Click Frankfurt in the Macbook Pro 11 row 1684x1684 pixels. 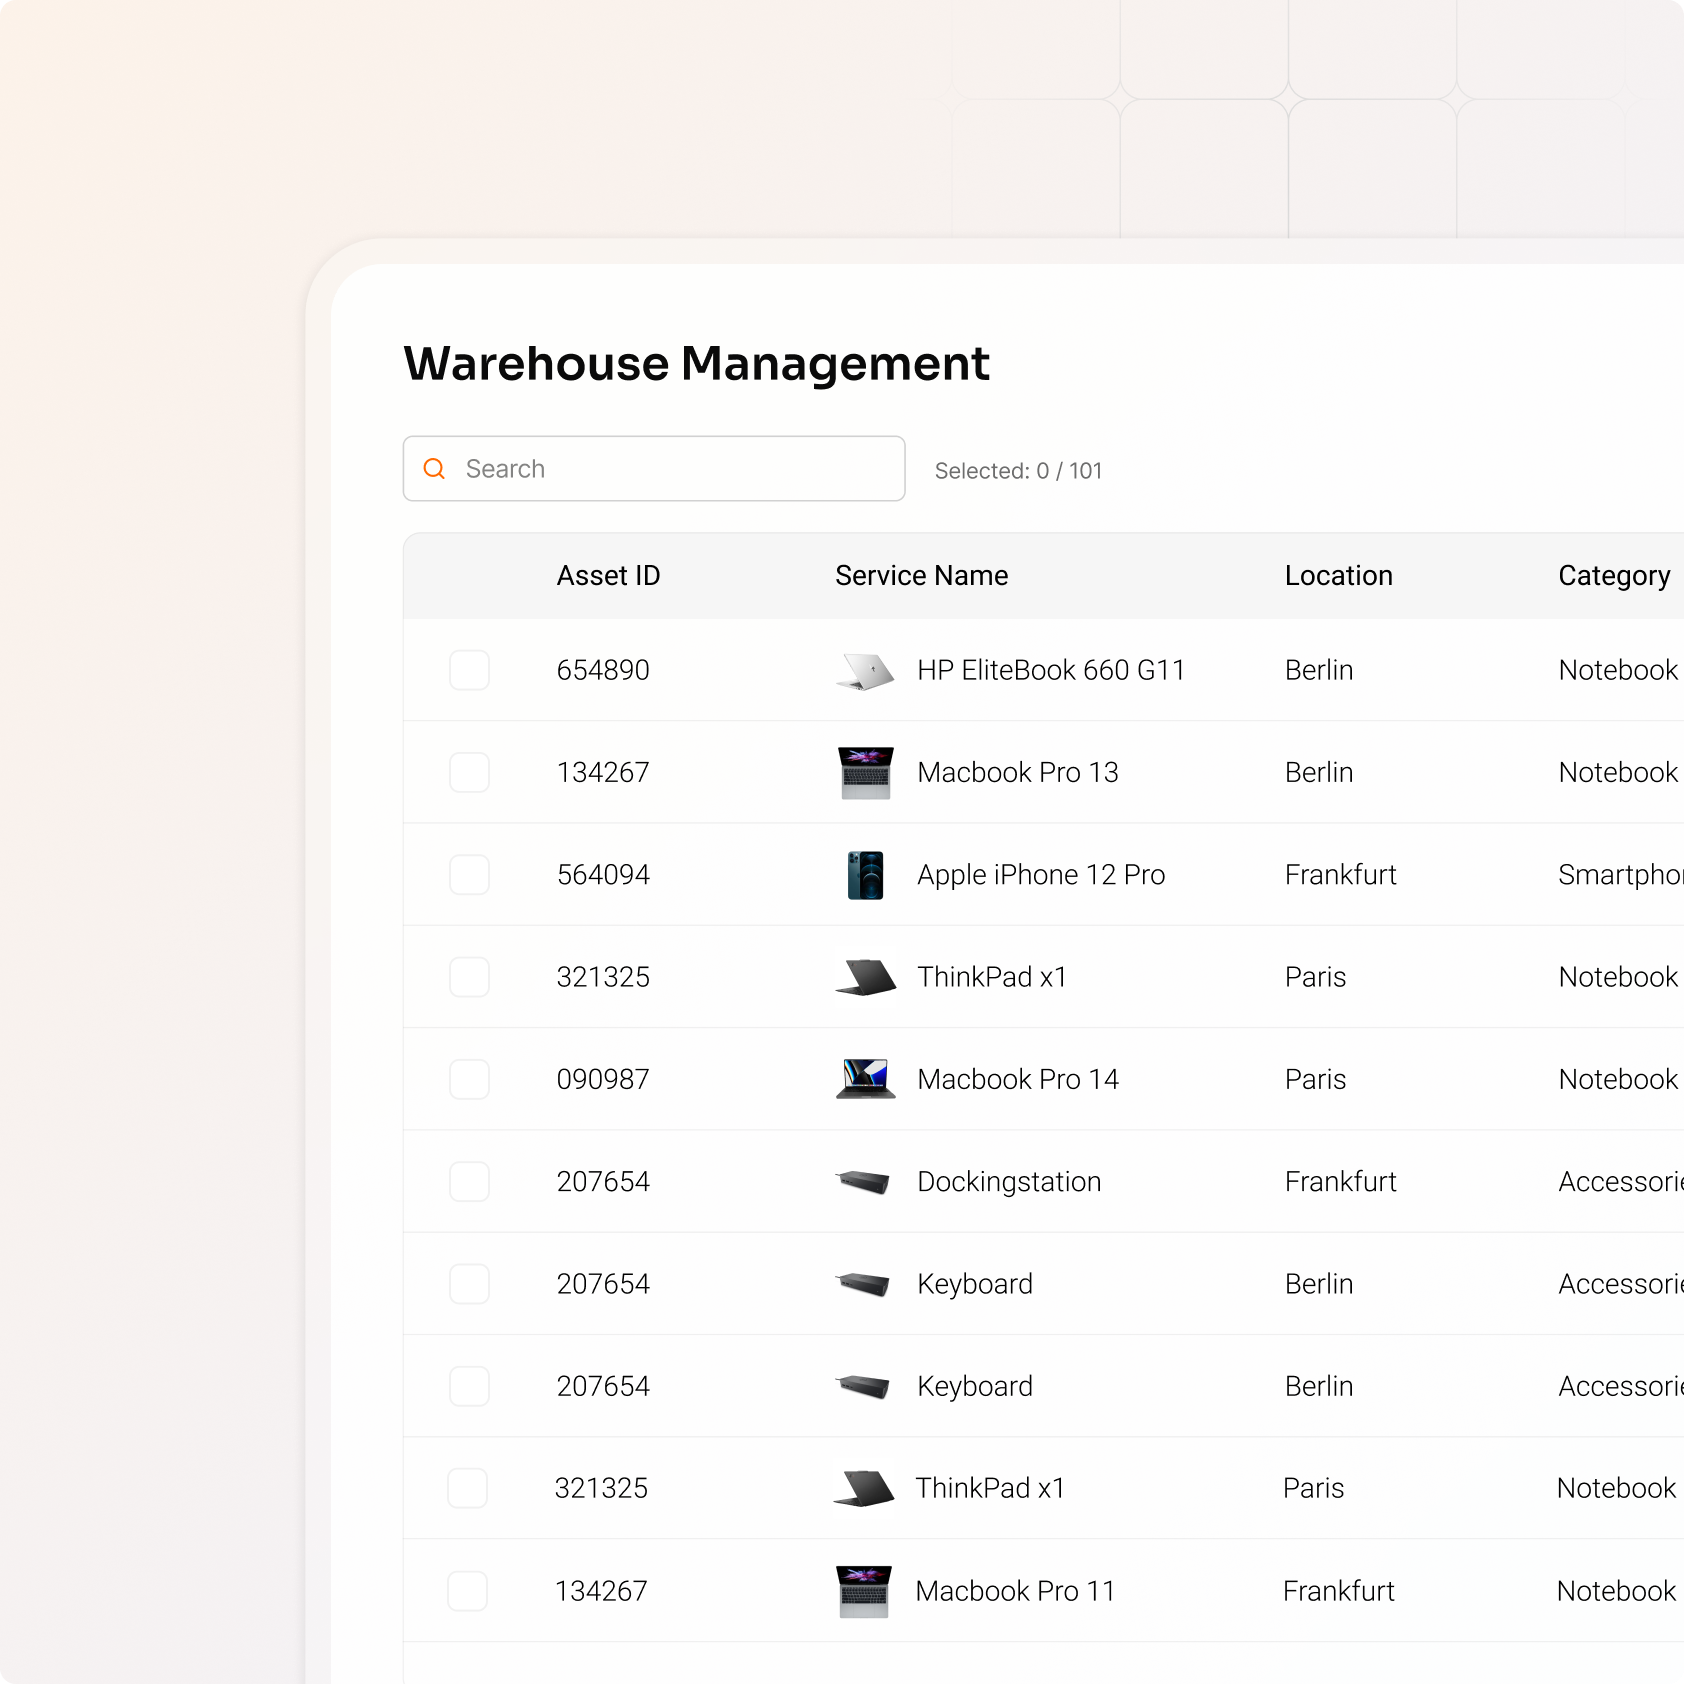pos(1338,1591)
